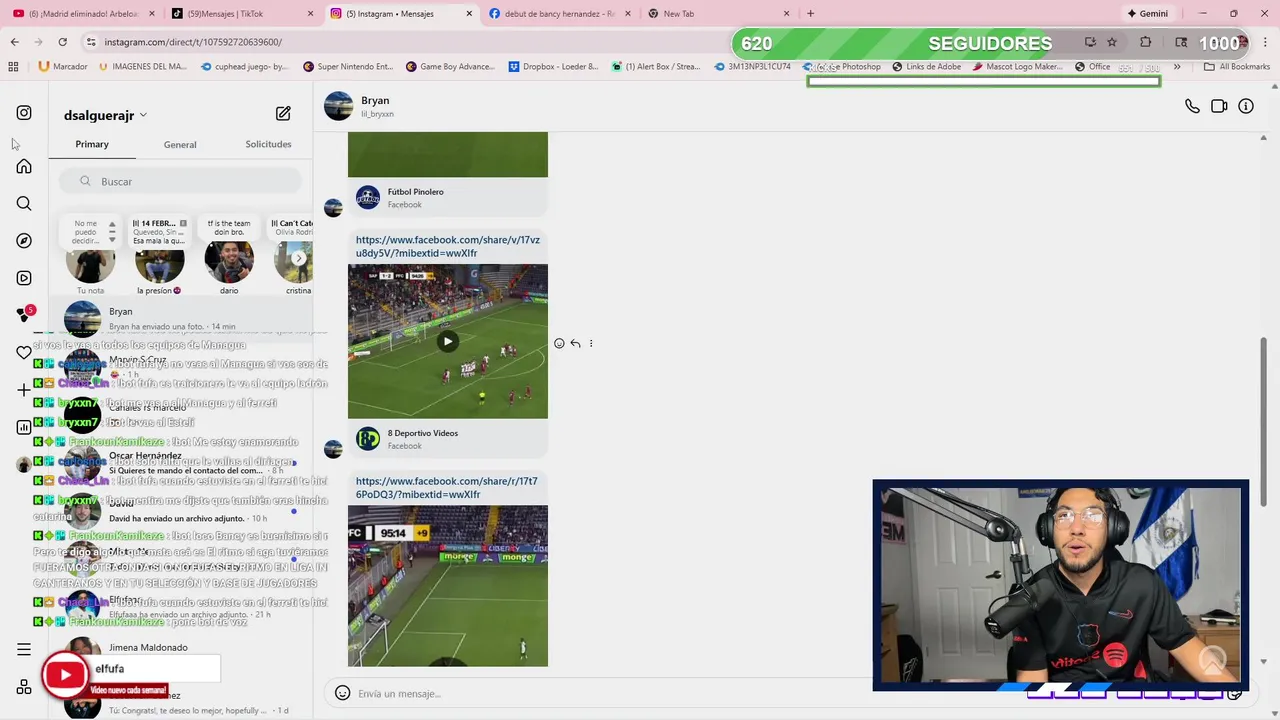Viewport: 1280px width, 720px height.
Task: Switch to Primary inbox tab
Action: pyautogui.click(x=92, y=144)
